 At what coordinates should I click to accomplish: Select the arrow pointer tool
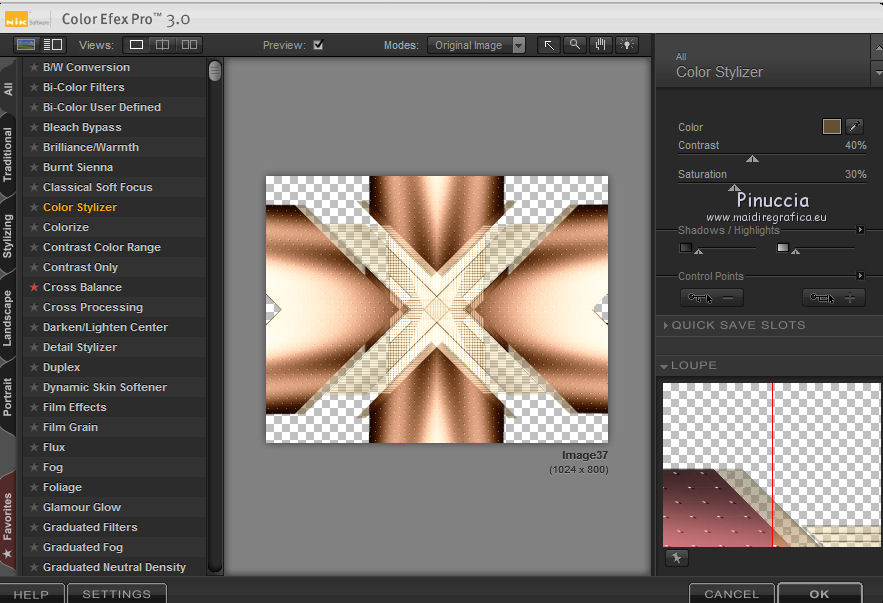point(549,45)
